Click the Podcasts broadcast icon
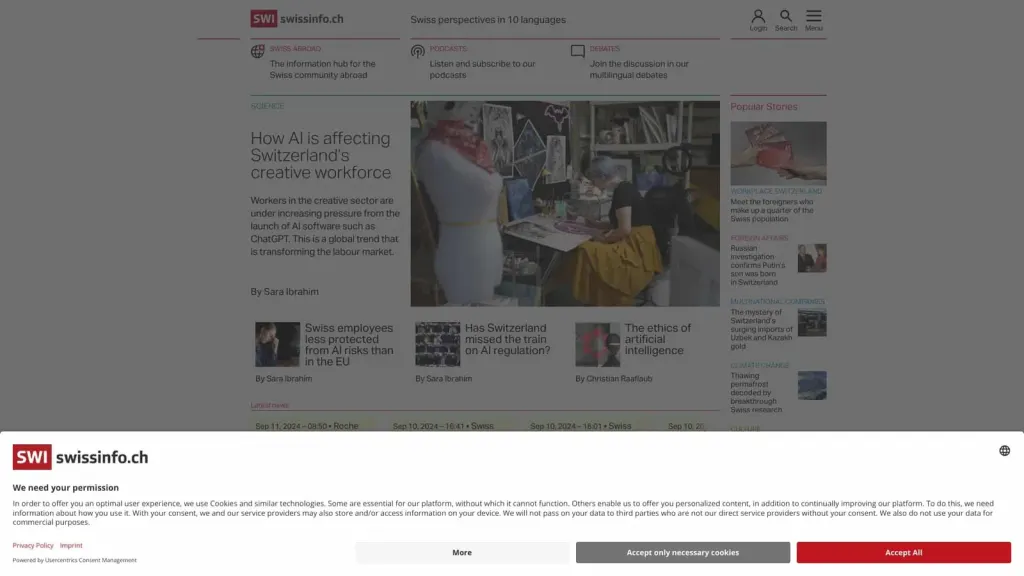This screenshot has width=1024, height=576. pyautogui.click(x=417, y=52)
